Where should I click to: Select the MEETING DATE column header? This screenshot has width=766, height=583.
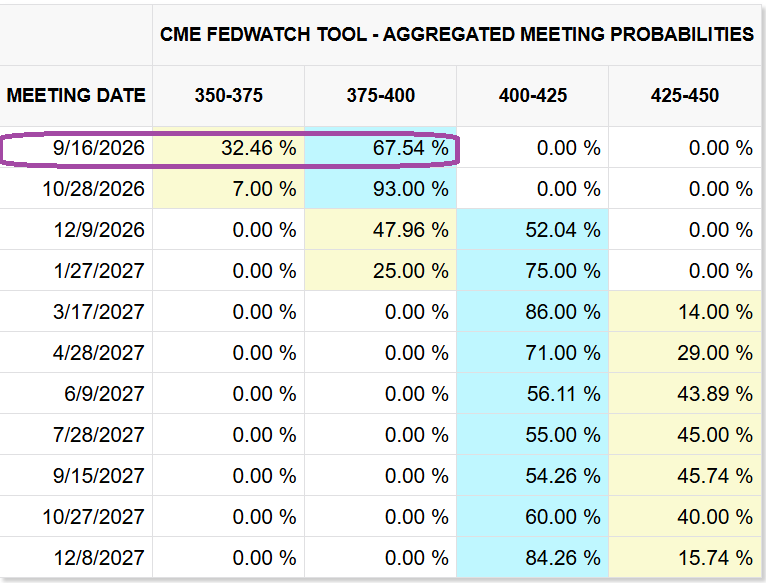(x=76, y=95)
